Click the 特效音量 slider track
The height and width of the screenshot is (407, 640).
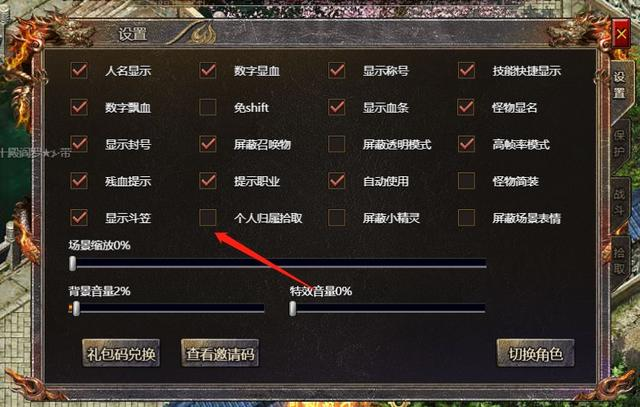[x=388, y=309]
